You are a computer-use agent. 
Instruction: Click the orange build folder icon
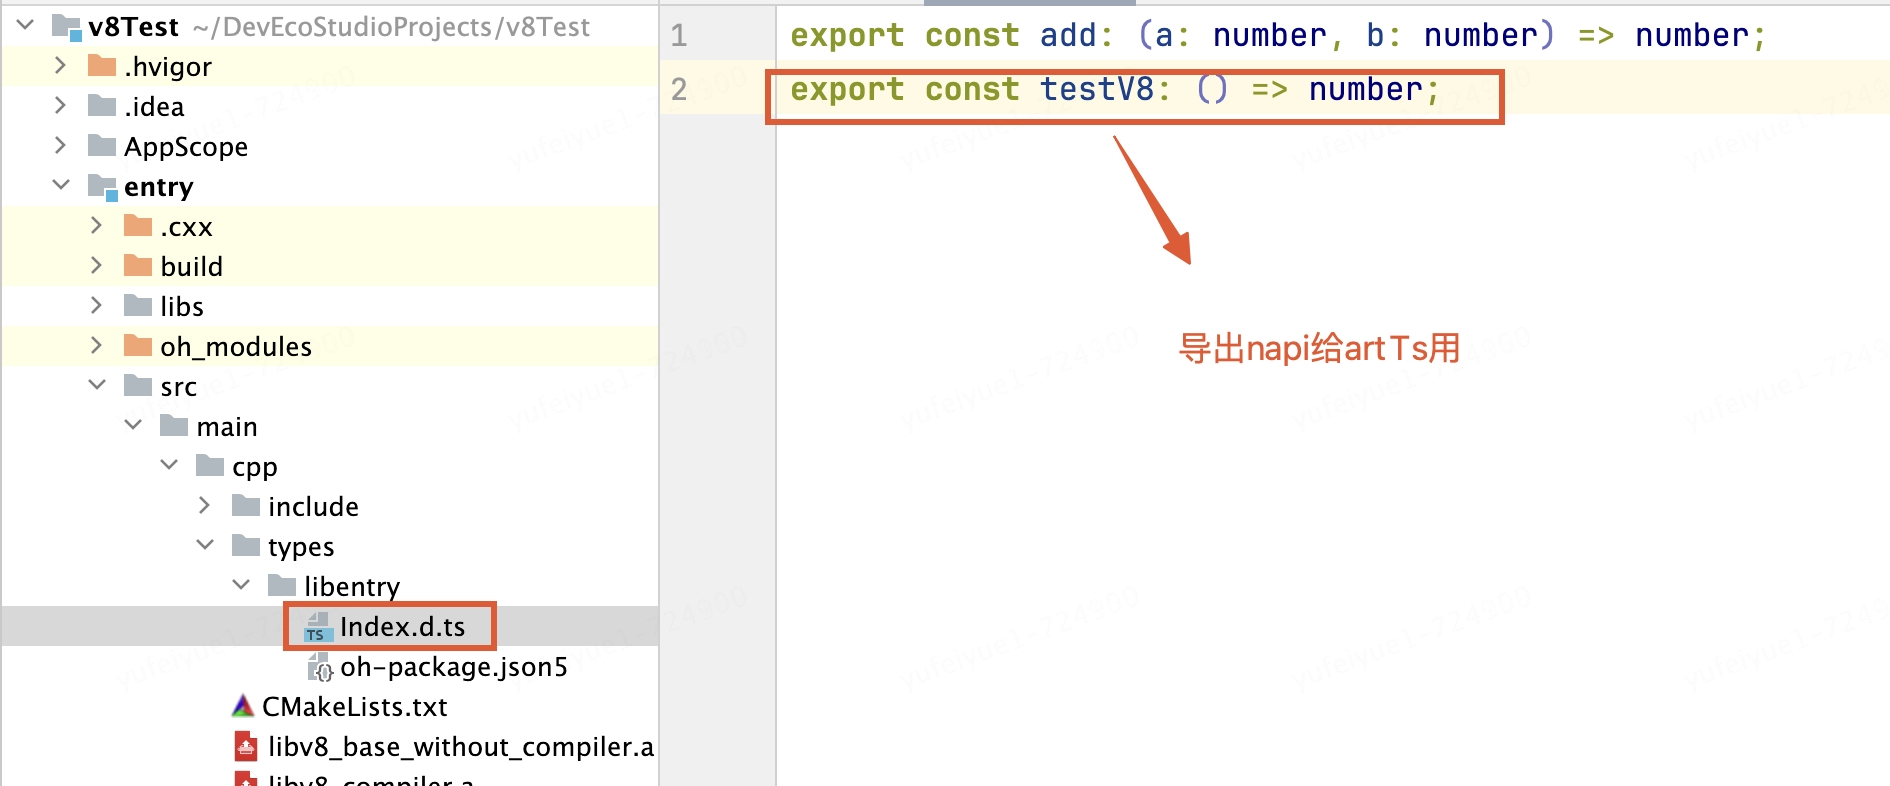pos(138,266)
